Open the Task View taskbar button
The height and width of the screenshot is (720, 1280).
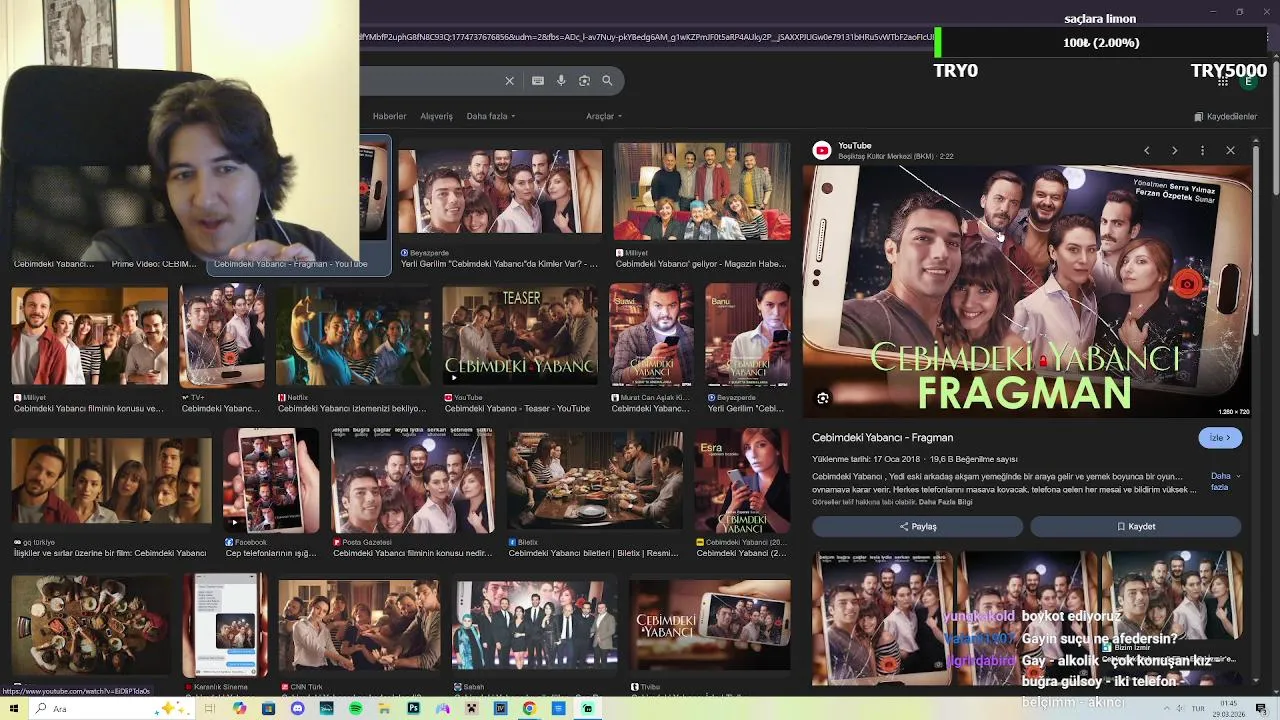210,708
